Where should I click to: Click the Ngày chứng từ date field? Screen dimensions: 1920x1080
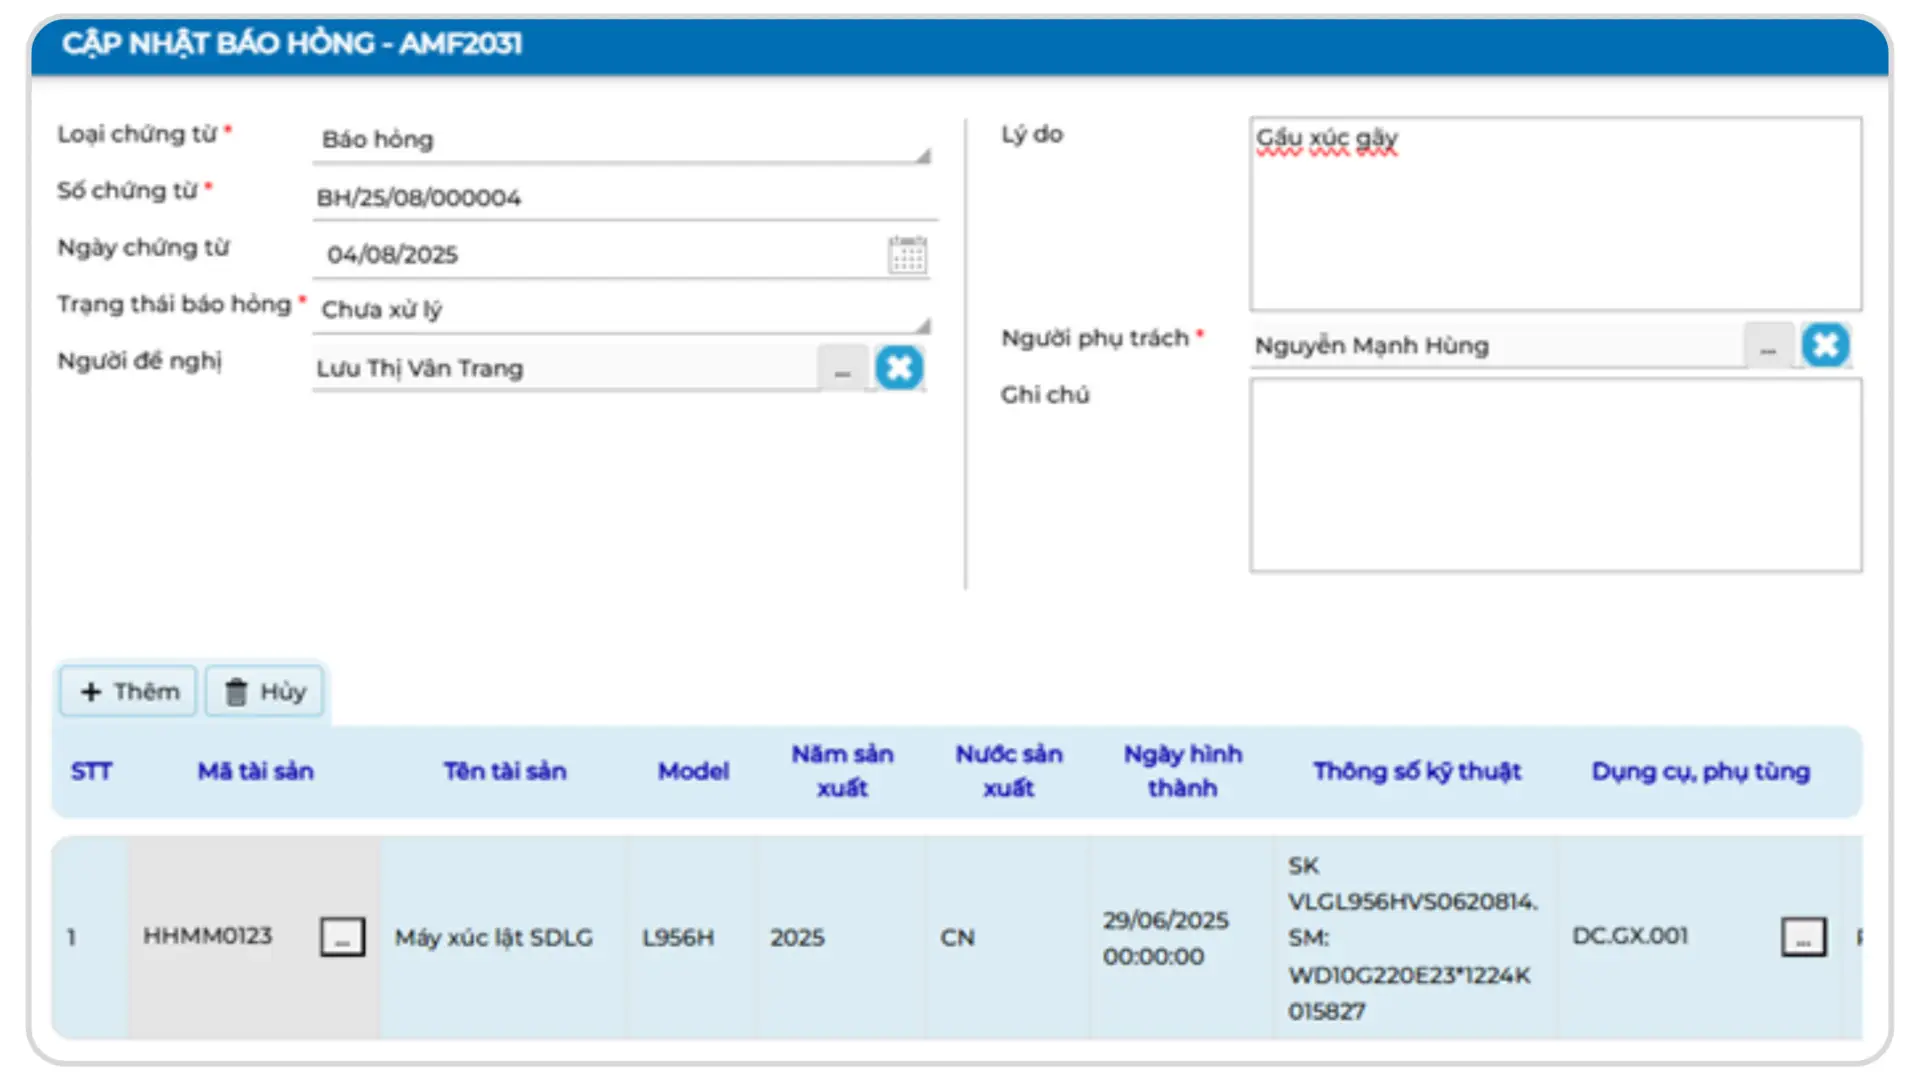tap(600, 255)
